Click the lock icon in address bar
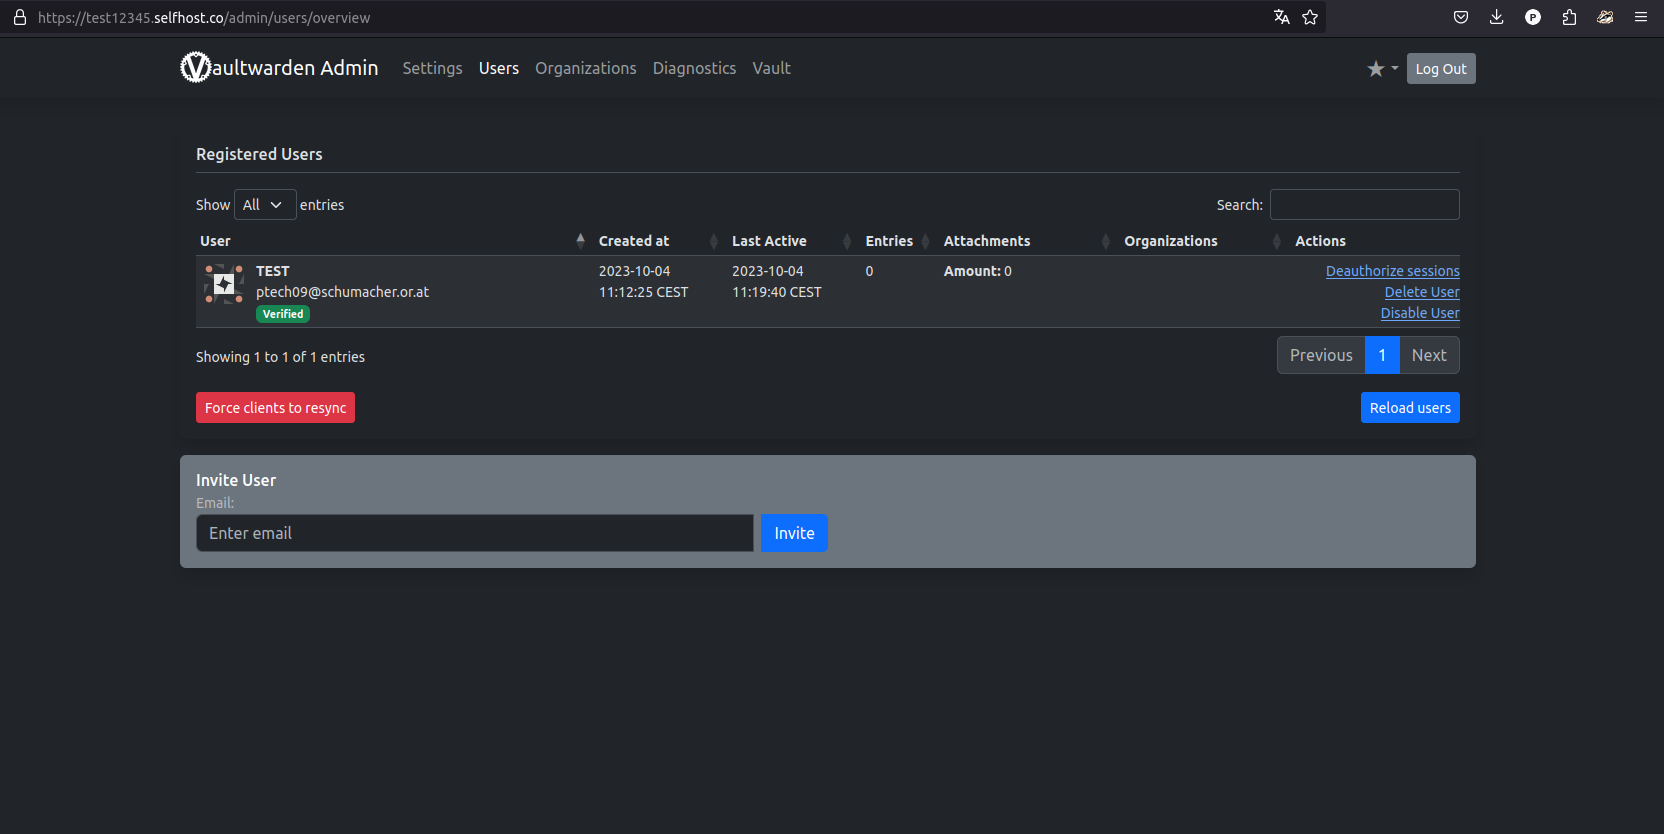 click(x=20, y=17)
